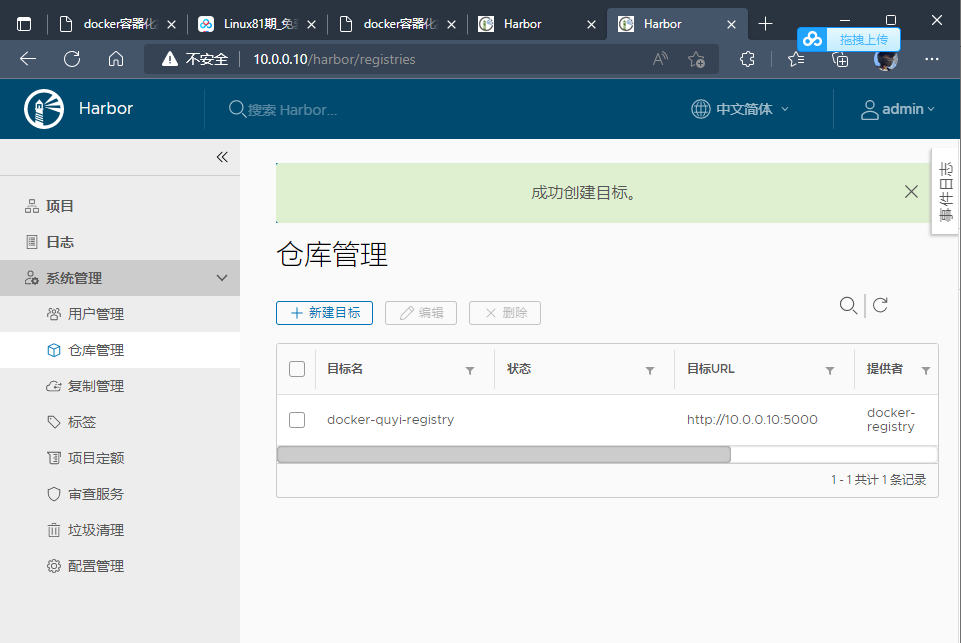
Task: Click the browser profile avatar
Action: click(886, 61)
